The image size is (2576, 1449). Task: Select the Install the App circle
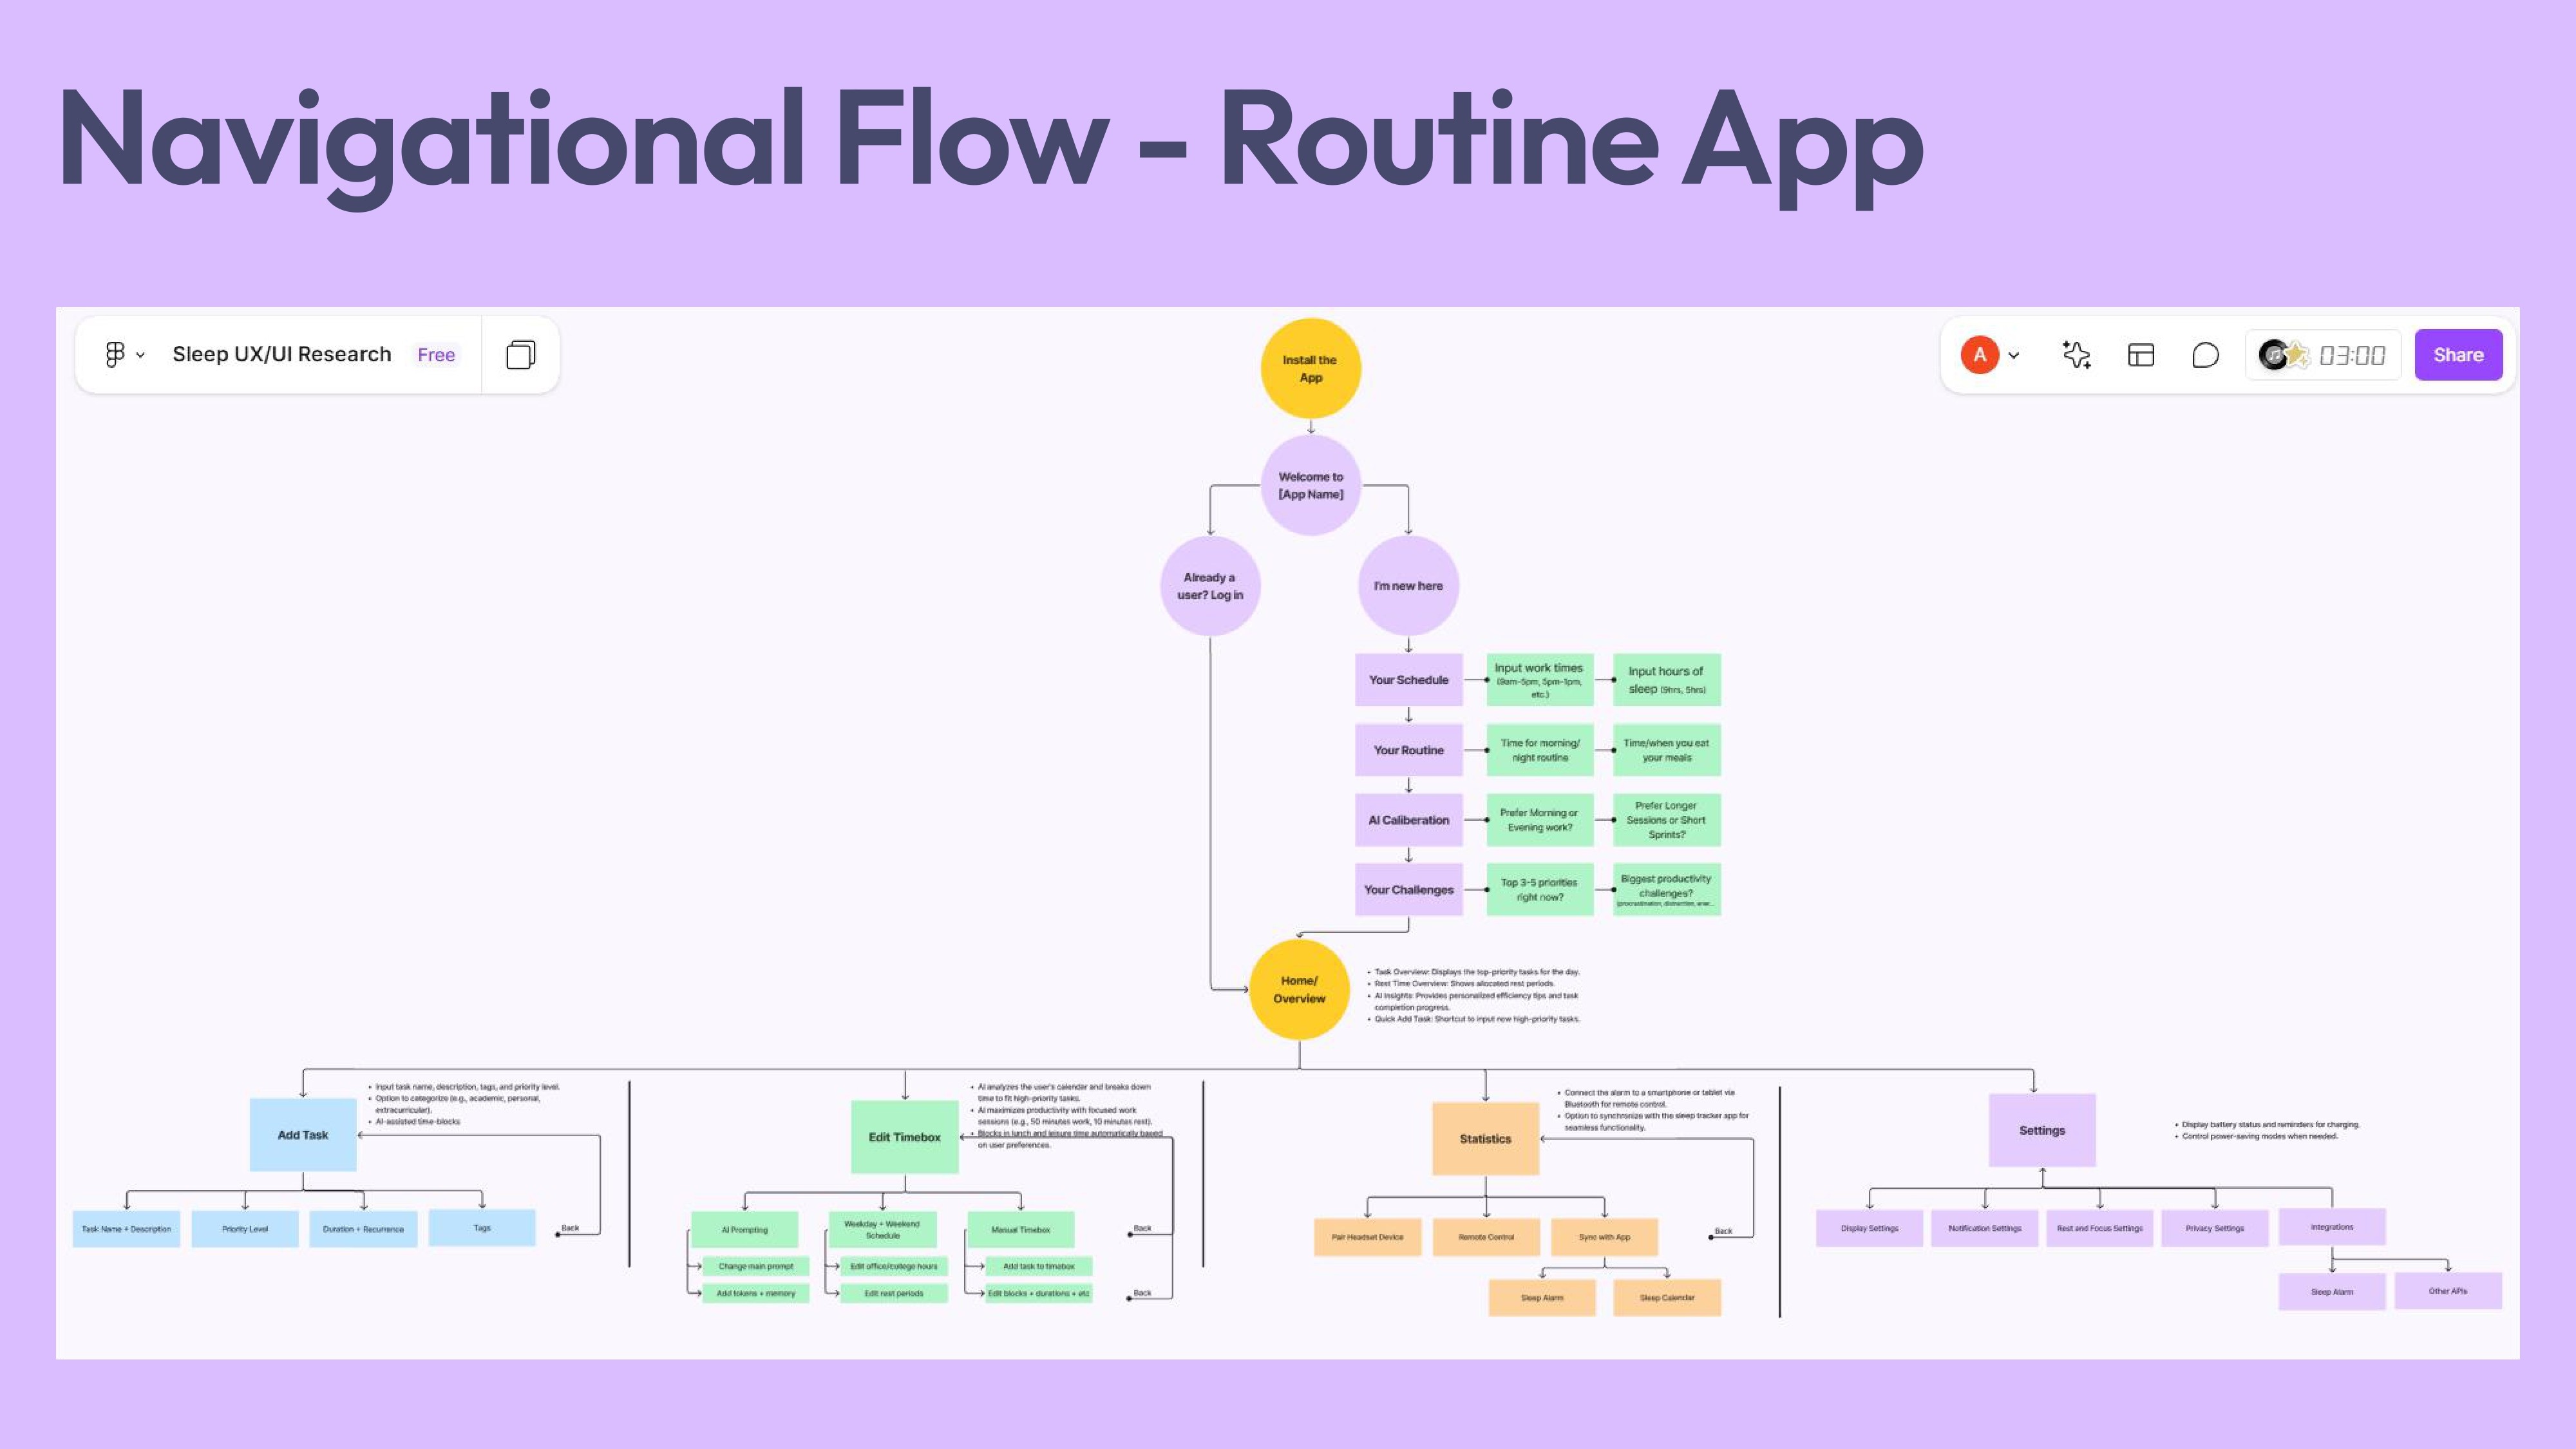(1310, 368)
